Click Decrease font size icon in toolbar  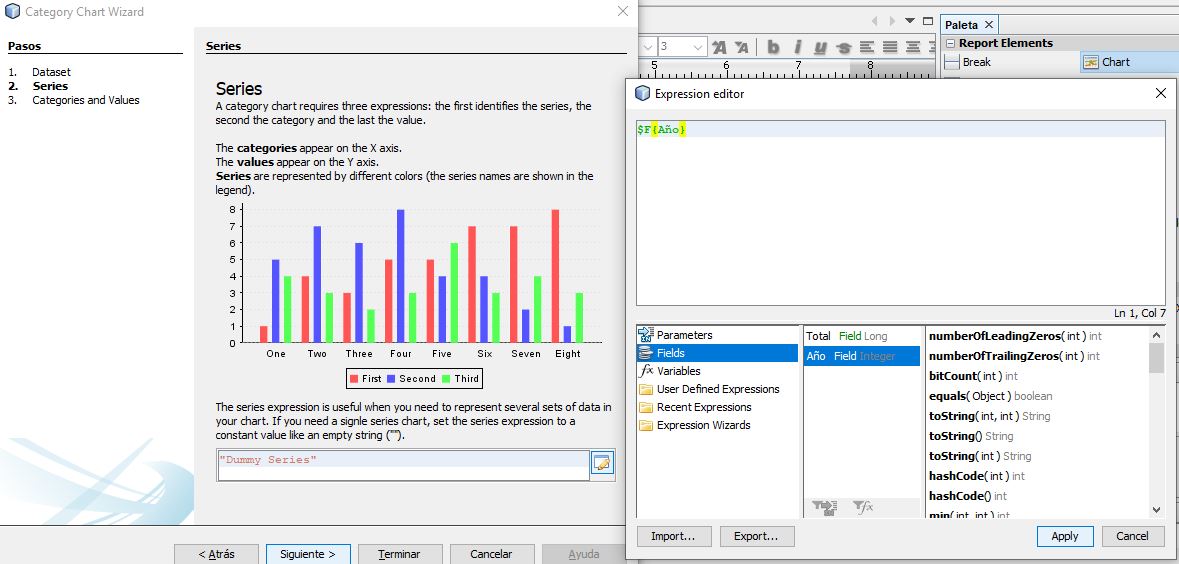[742, 47]
